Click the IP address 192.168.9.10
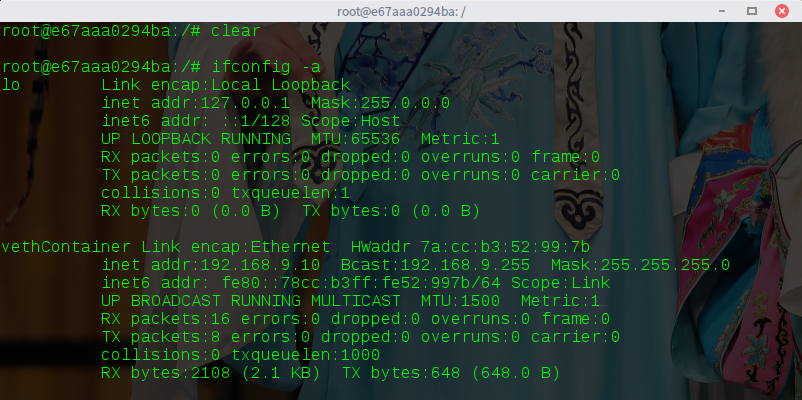The height and width of the screenshot is (400, 802). pyautogui.click(x=260, y=265)
